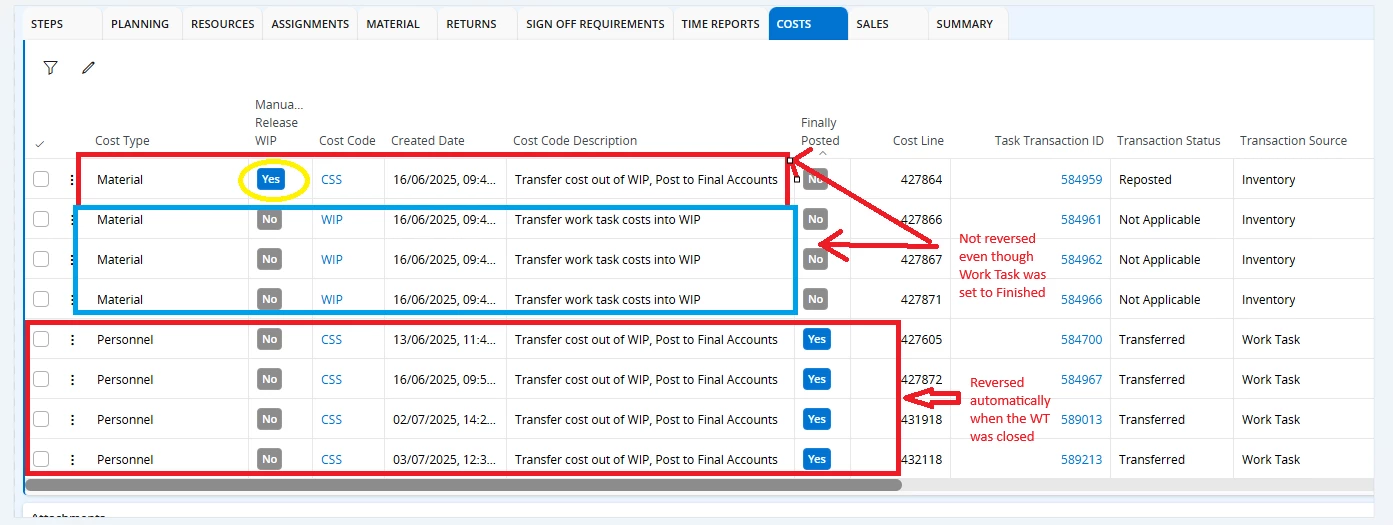Sort by Created Date column header
1393x525 pixels.
[x=427, y=141]
